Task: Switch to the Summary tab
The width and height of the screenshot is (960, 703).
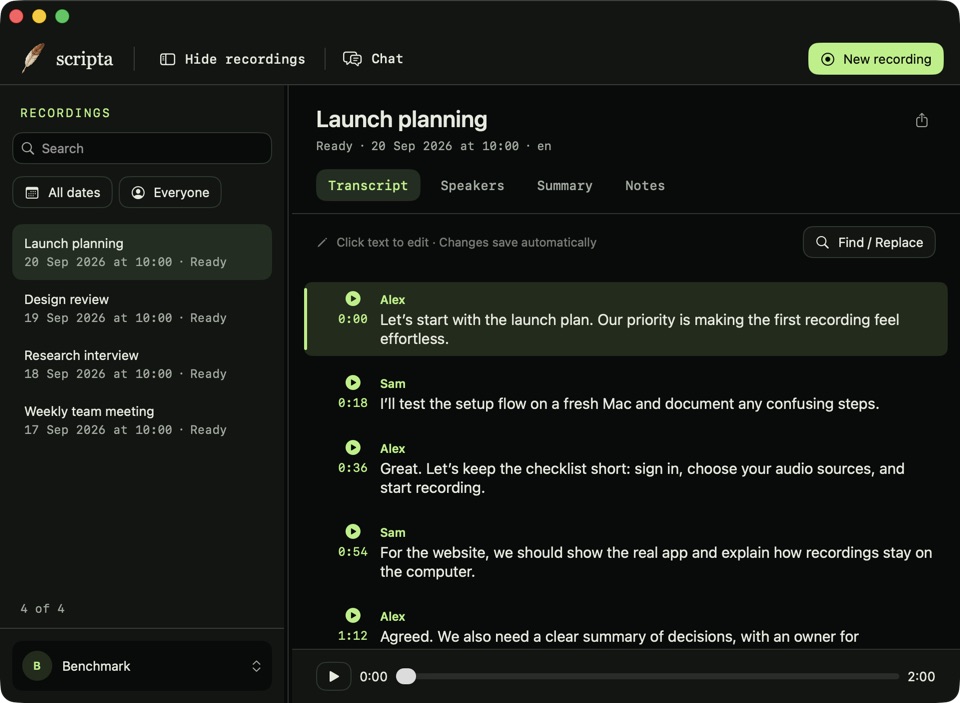Action: pos(564,186)
